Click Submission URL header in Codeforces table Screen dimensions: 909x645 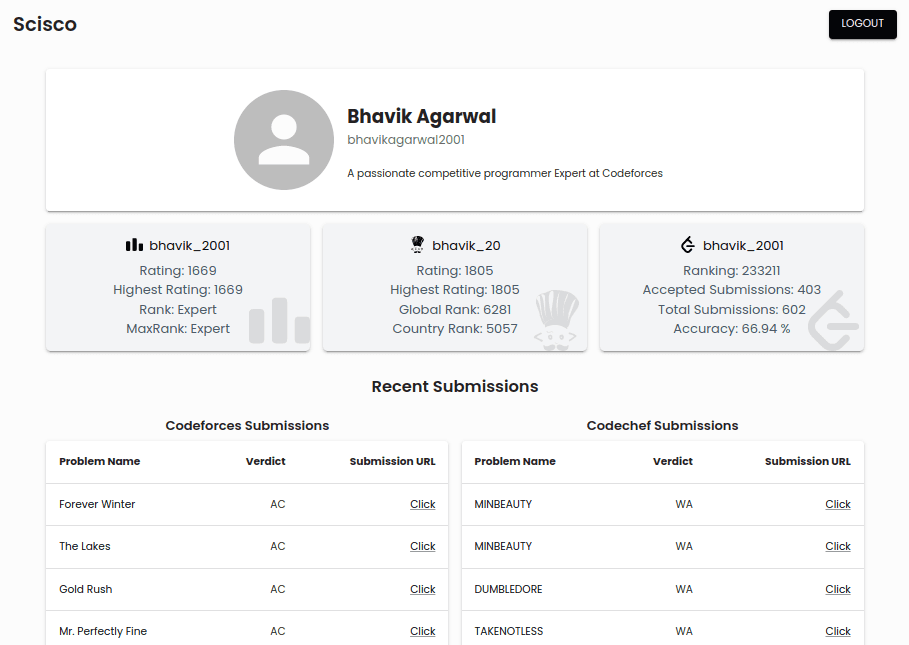pyautogui.click(x=392, y=461)
